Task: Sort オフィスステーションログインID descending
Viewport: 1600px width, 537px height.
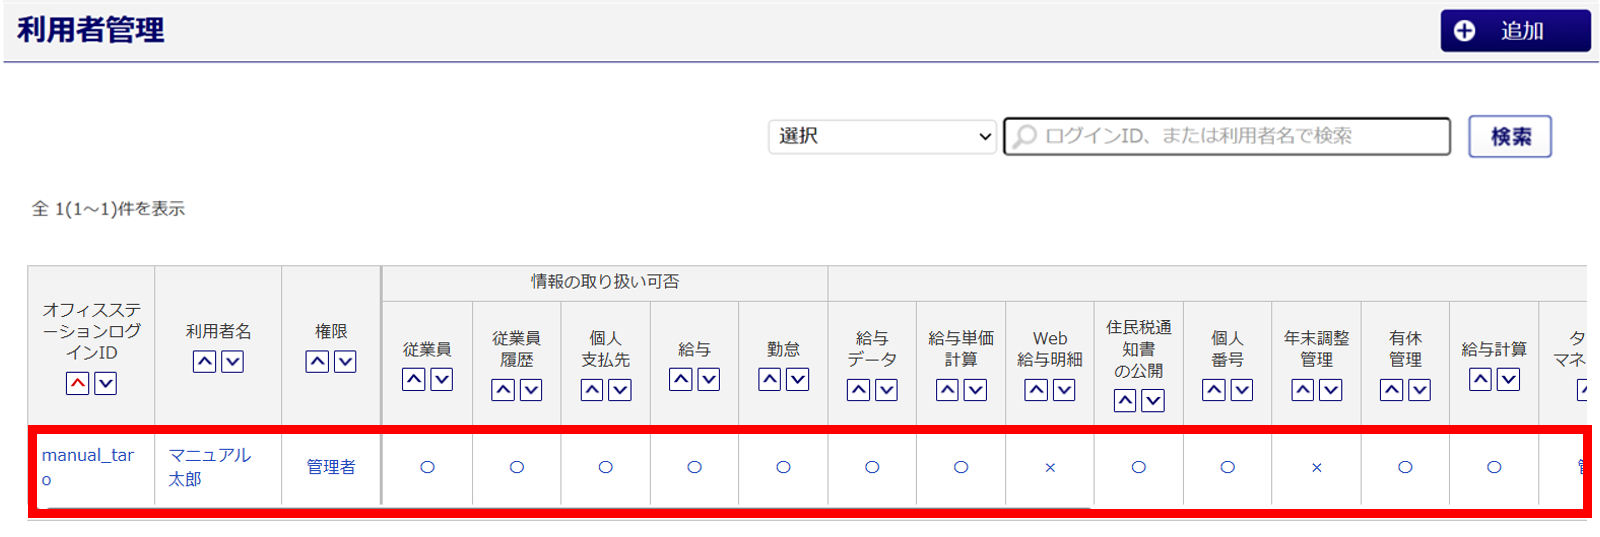Action: pos(105,383)
